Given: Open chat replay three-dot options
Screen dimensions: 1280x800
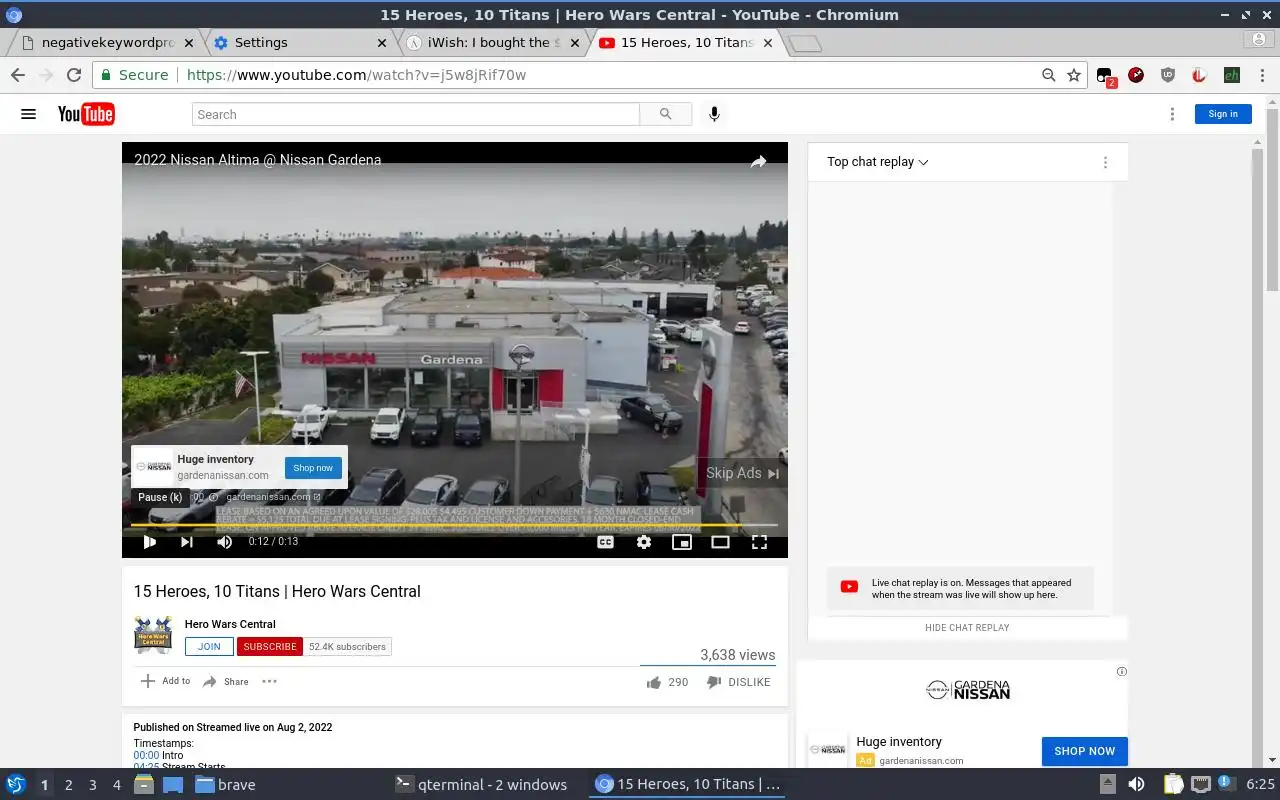Looking at the screenshot, I should [1105, 162].
